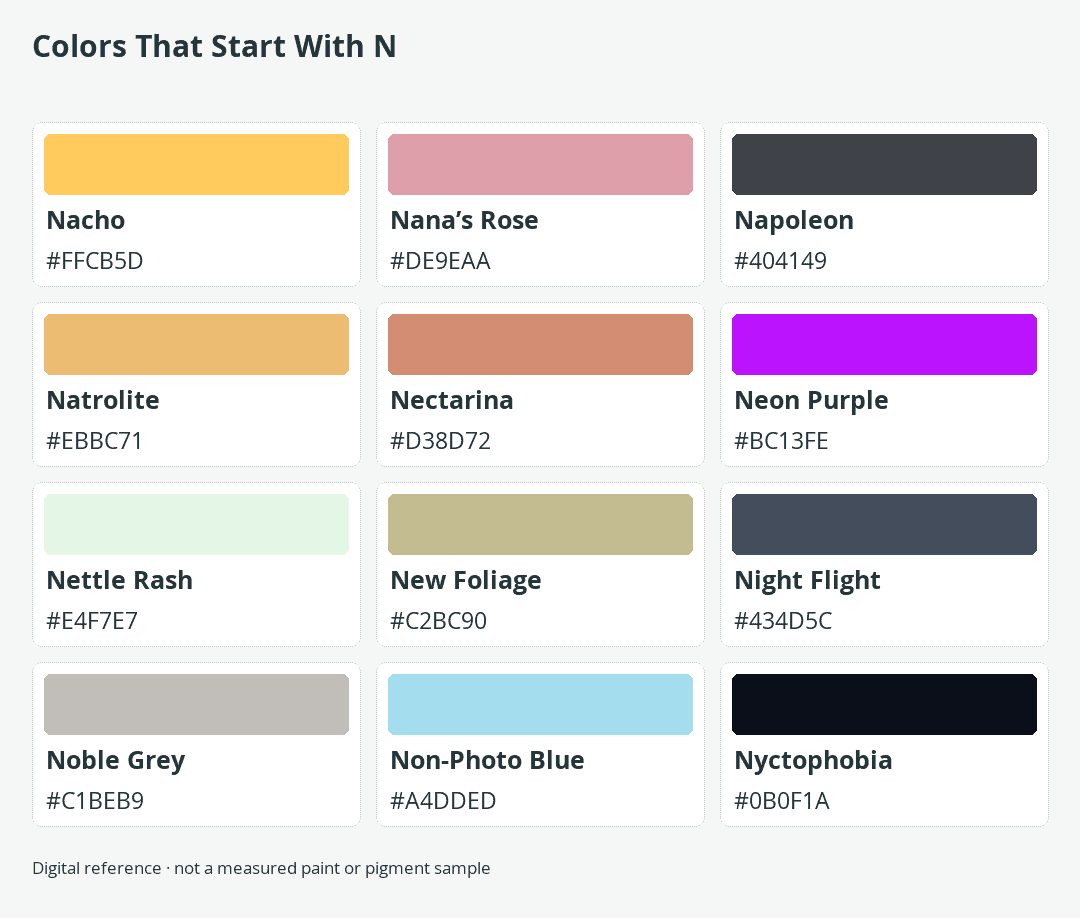Click hex code #404149
The height and width of the screenshot is (918, 1080).
click(780, 261)
